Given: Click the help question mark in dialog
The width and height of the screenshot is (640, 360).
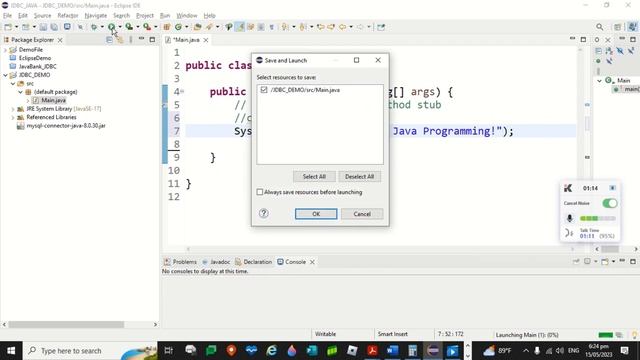Looking at the screenshot, I should (264, 213).
